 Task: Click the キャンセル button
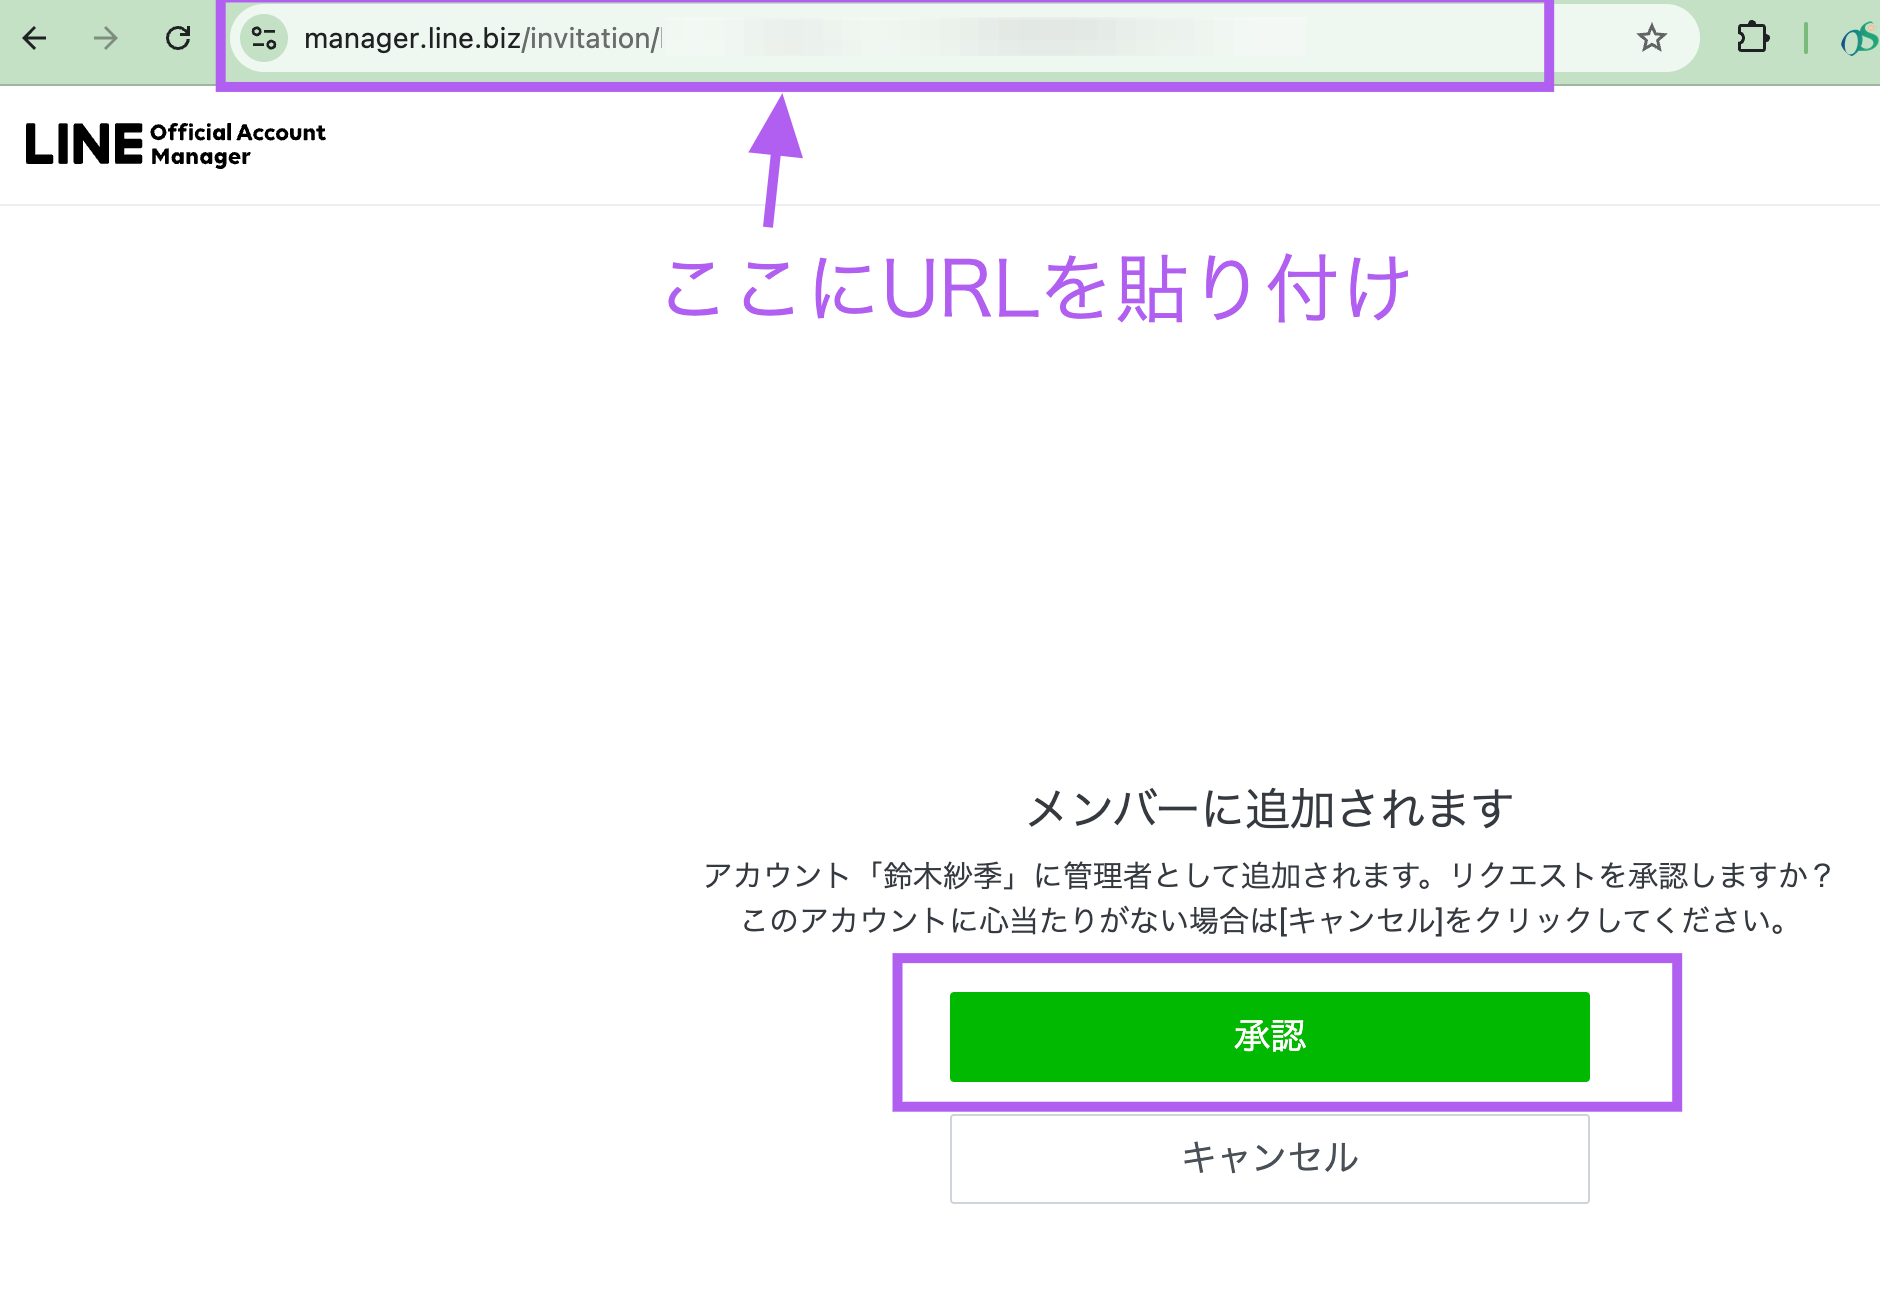1269,1158
